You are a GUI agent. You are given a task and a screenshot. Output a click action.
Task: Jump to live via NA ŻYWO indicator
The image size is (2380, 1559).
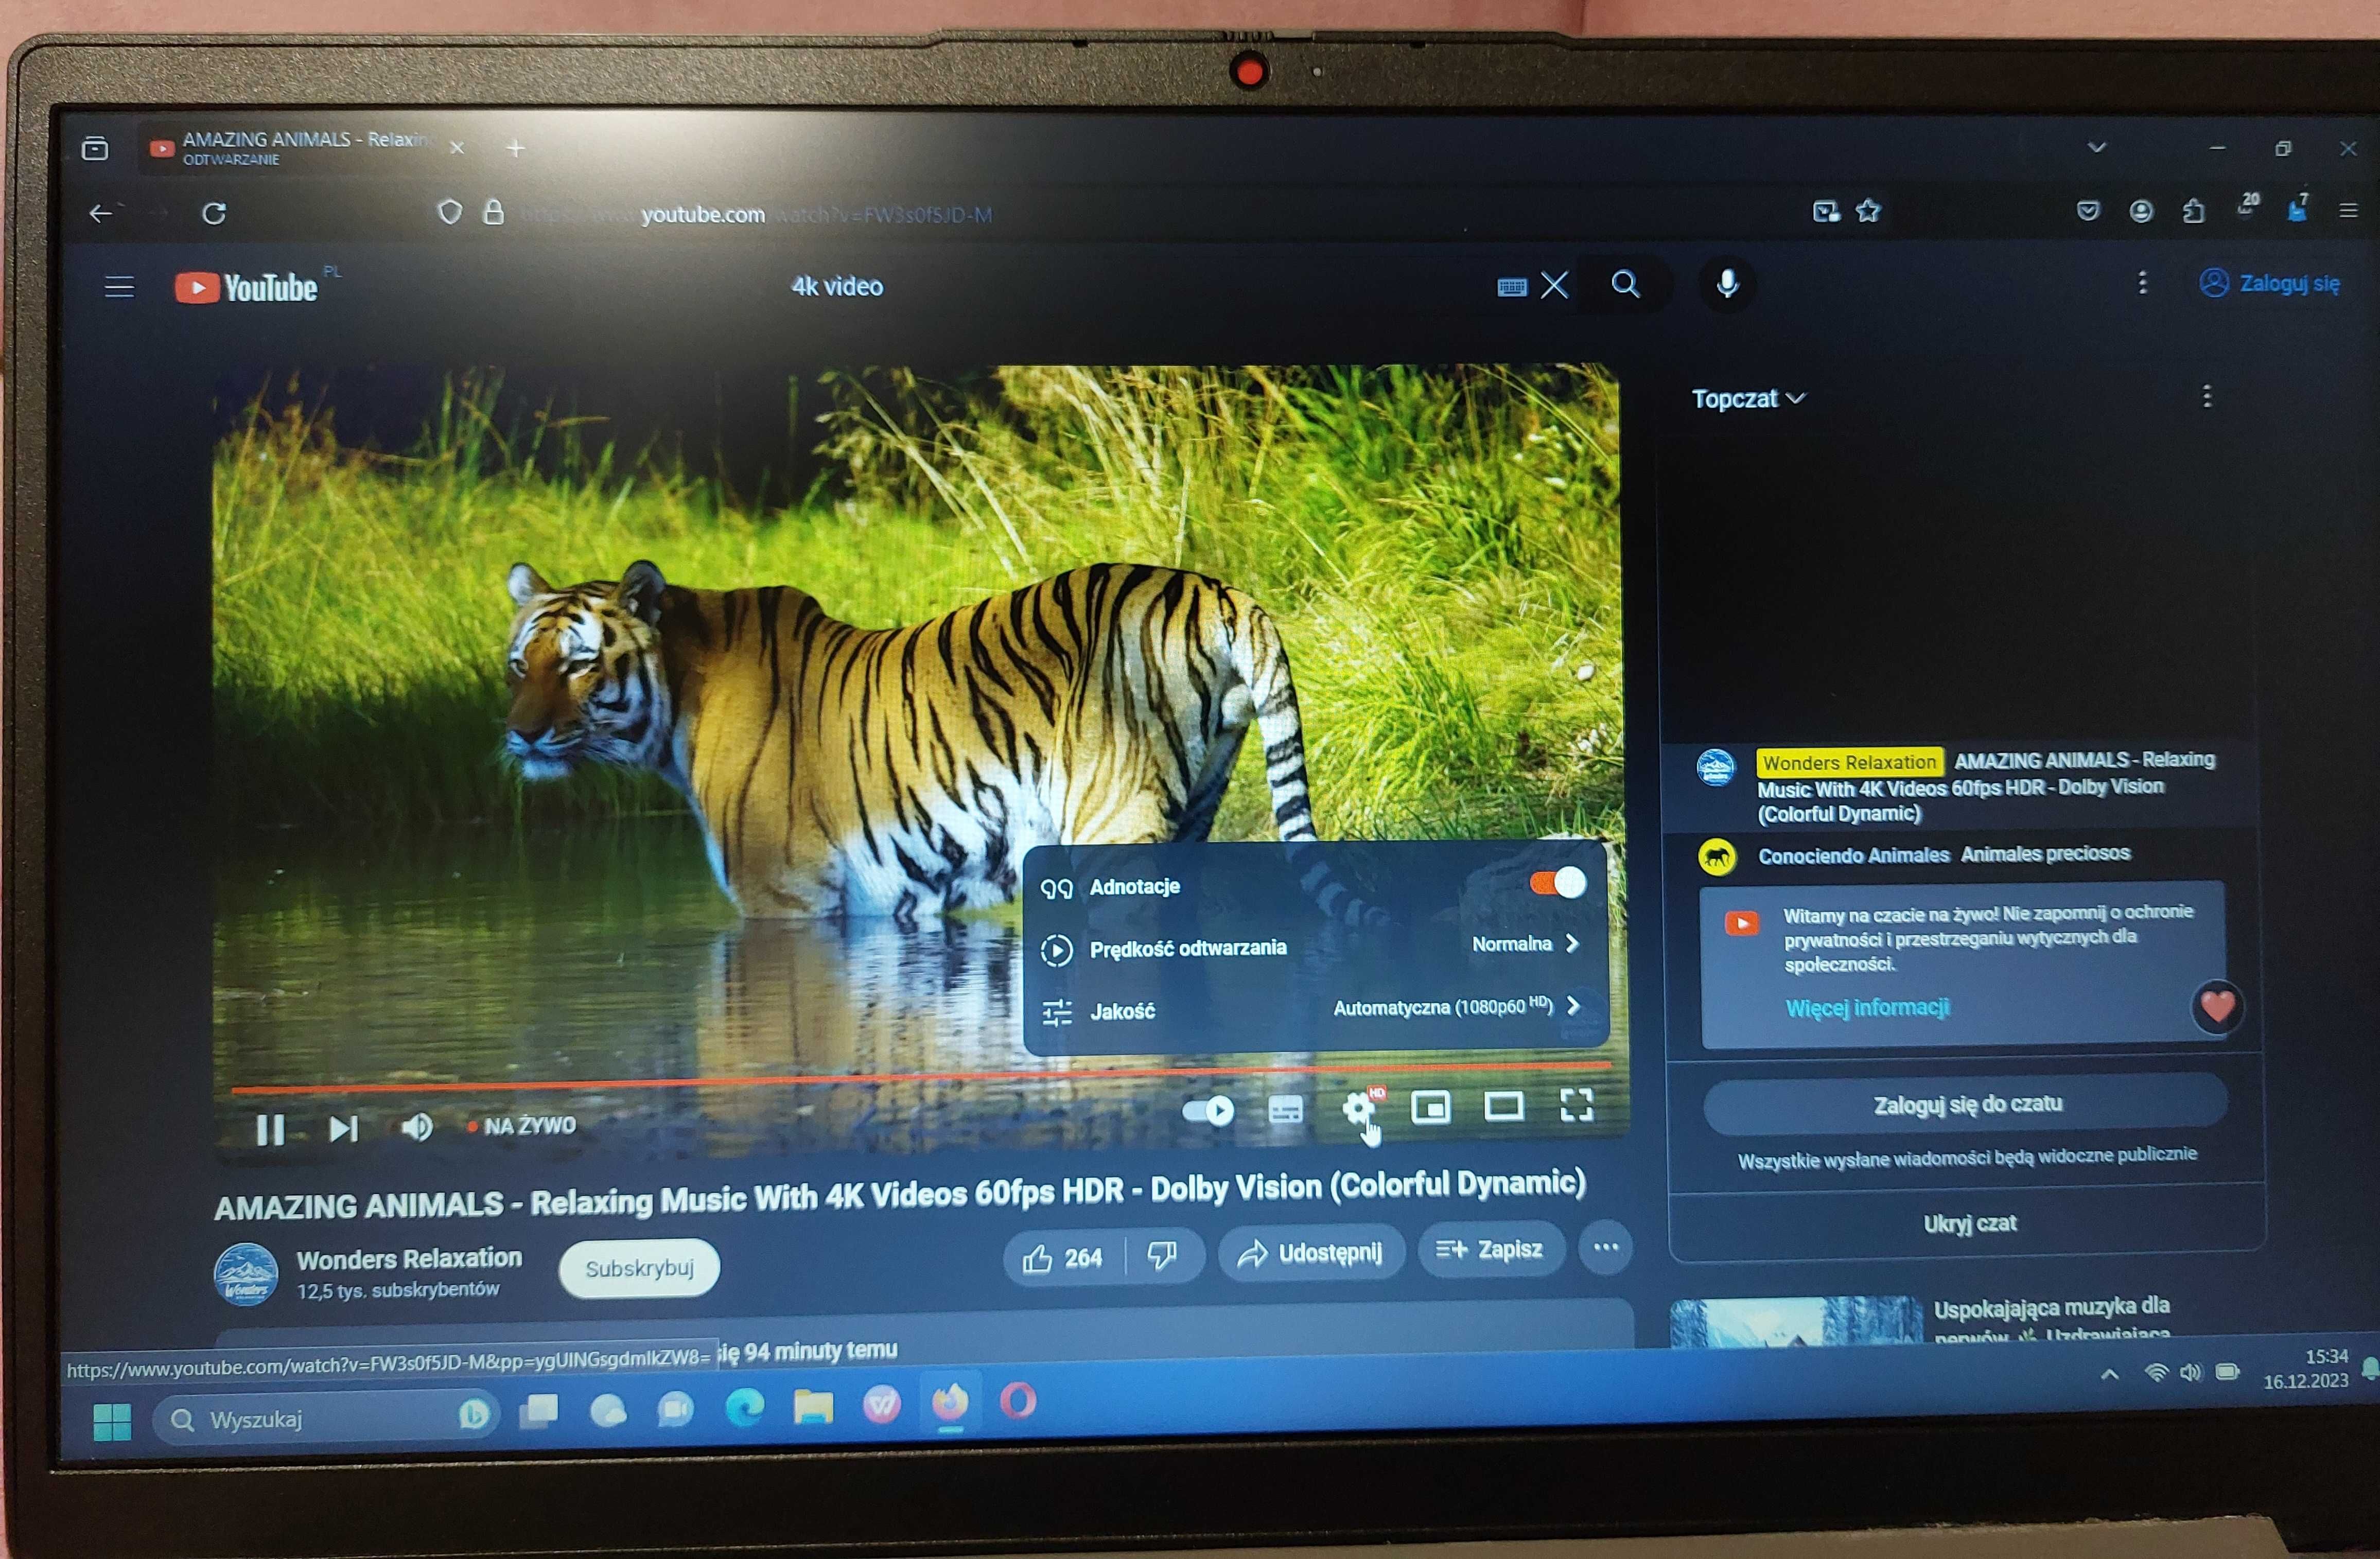[521, 1126]
